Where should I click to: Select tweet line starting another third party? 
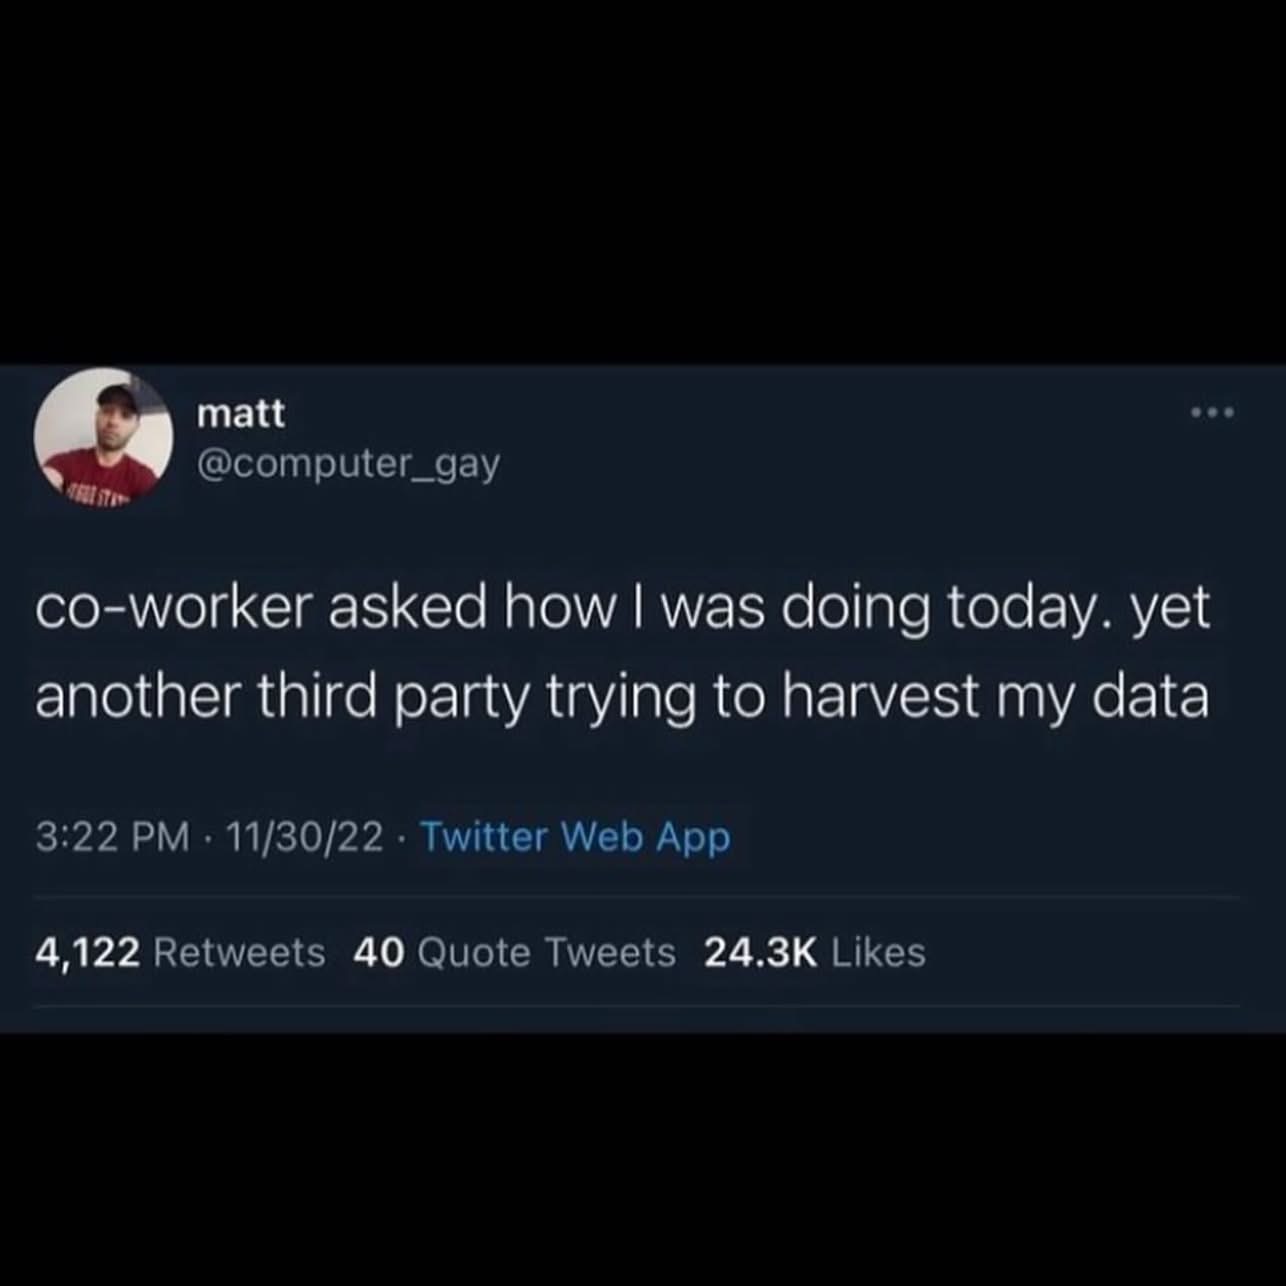click(622, 698)
